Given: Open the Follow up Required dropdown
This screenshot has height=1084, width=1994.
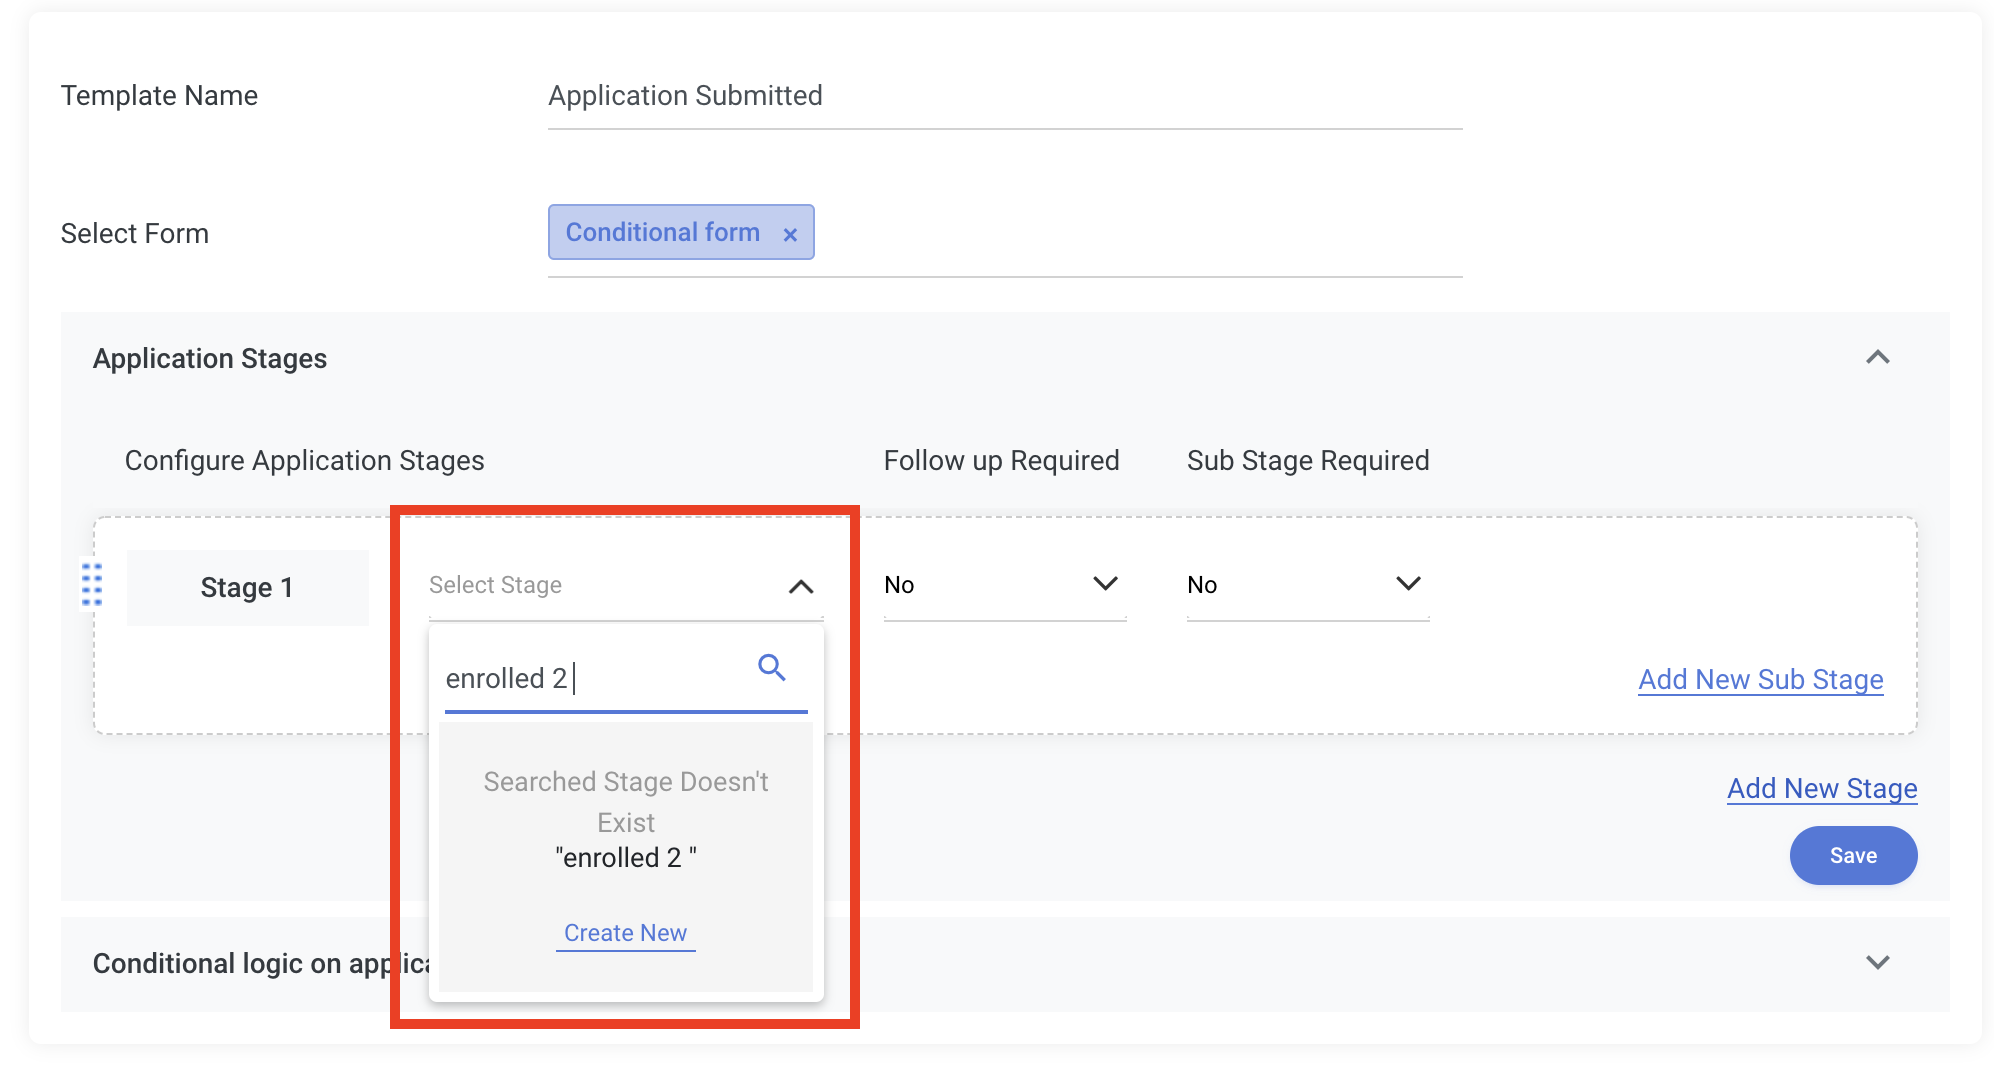Looking at the screenshot, I should point(1004,585).
